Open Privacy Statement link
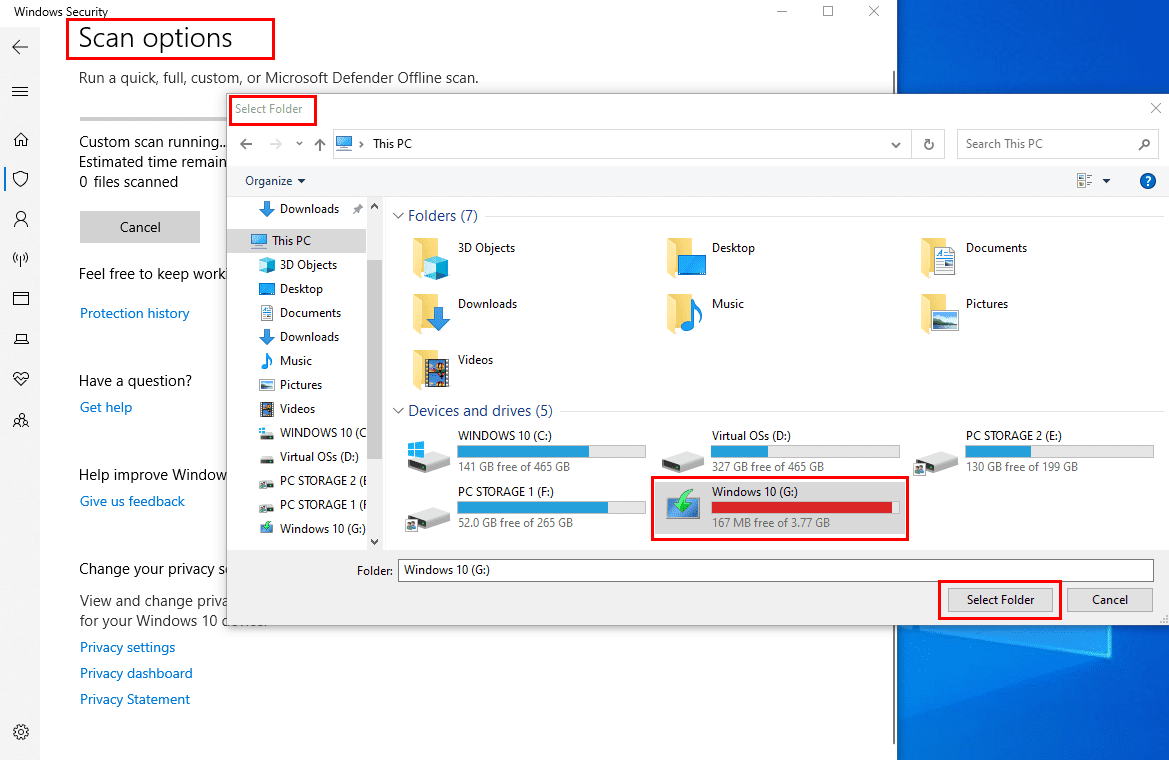Screen dimensions: 1169x760 [x=134, y=700]
